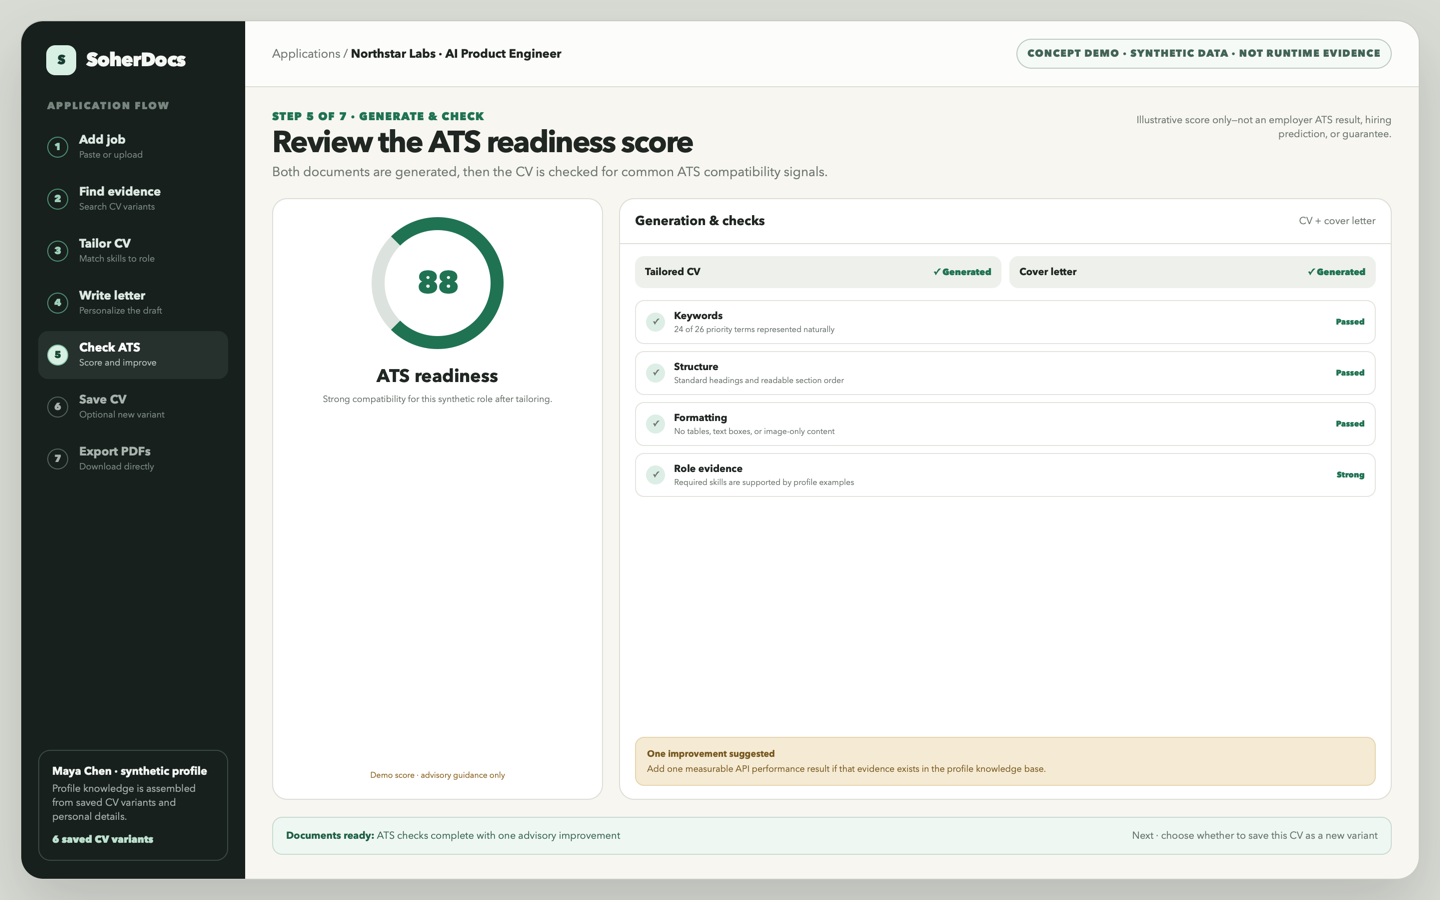Click the ATS score ring showing 88

[437, 283]
